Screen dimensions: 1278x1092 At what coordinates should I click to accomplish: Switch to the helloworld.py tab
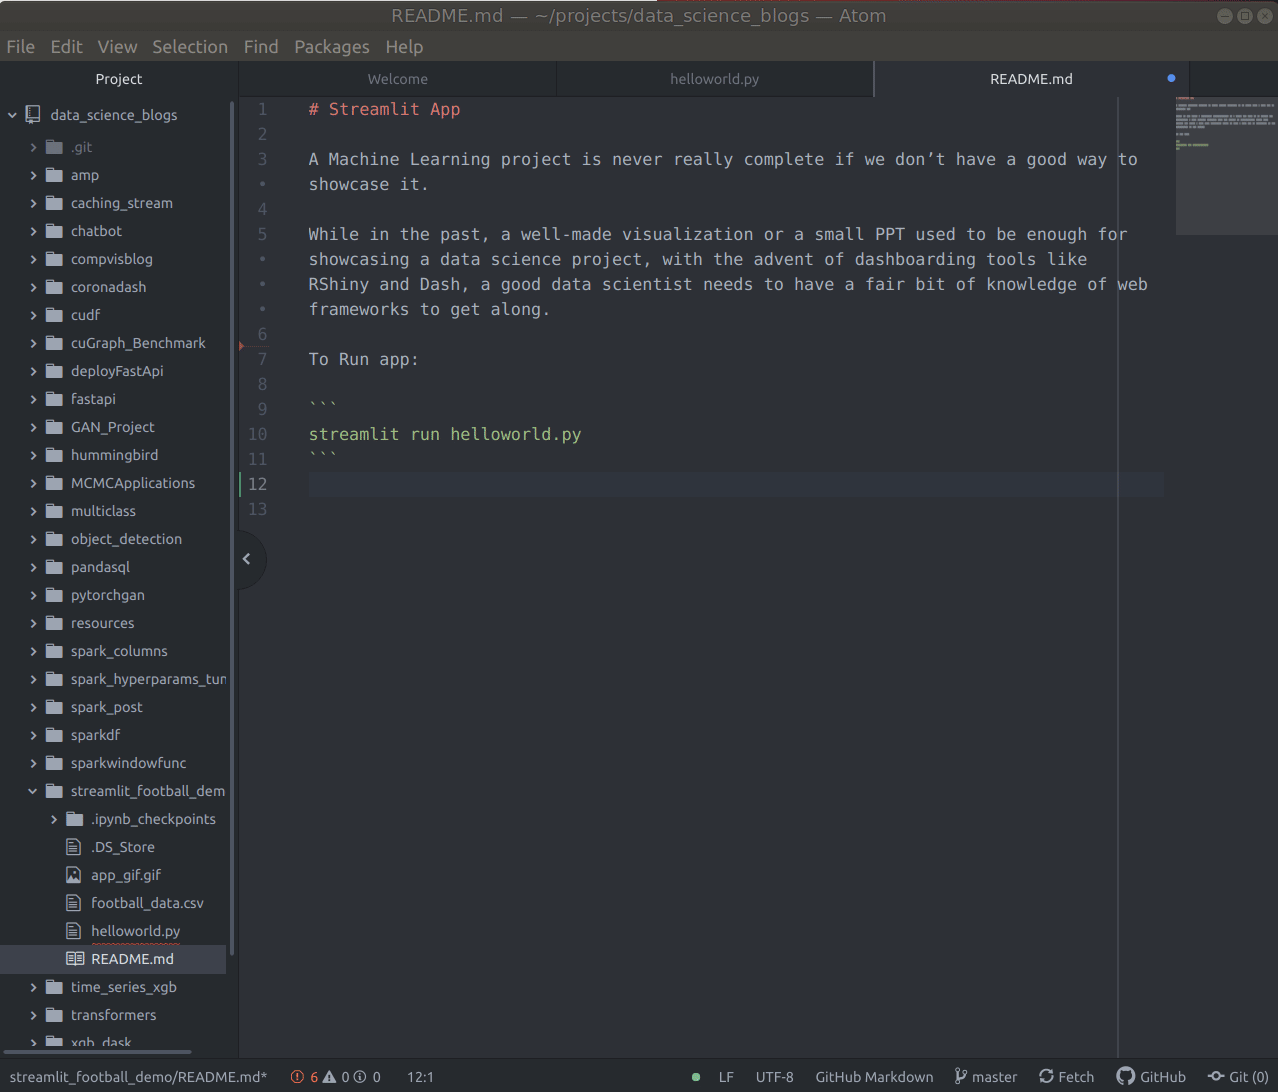(714, 79)
